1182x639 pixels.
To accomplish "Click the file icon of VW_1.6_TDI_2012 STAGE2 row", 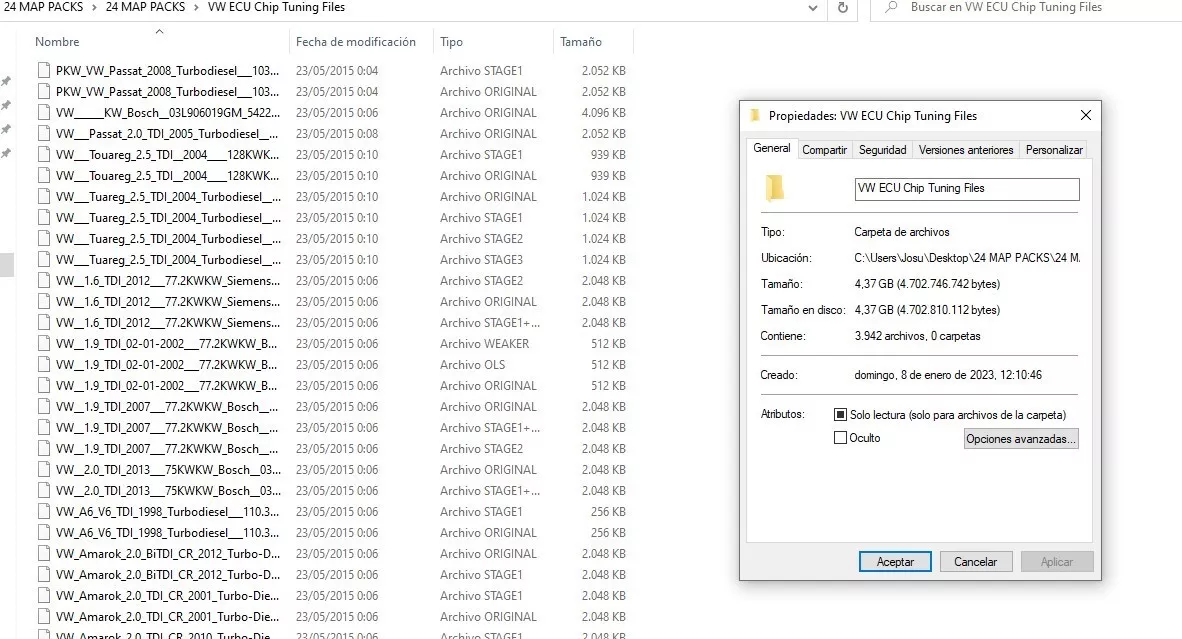I will (45, 281).
